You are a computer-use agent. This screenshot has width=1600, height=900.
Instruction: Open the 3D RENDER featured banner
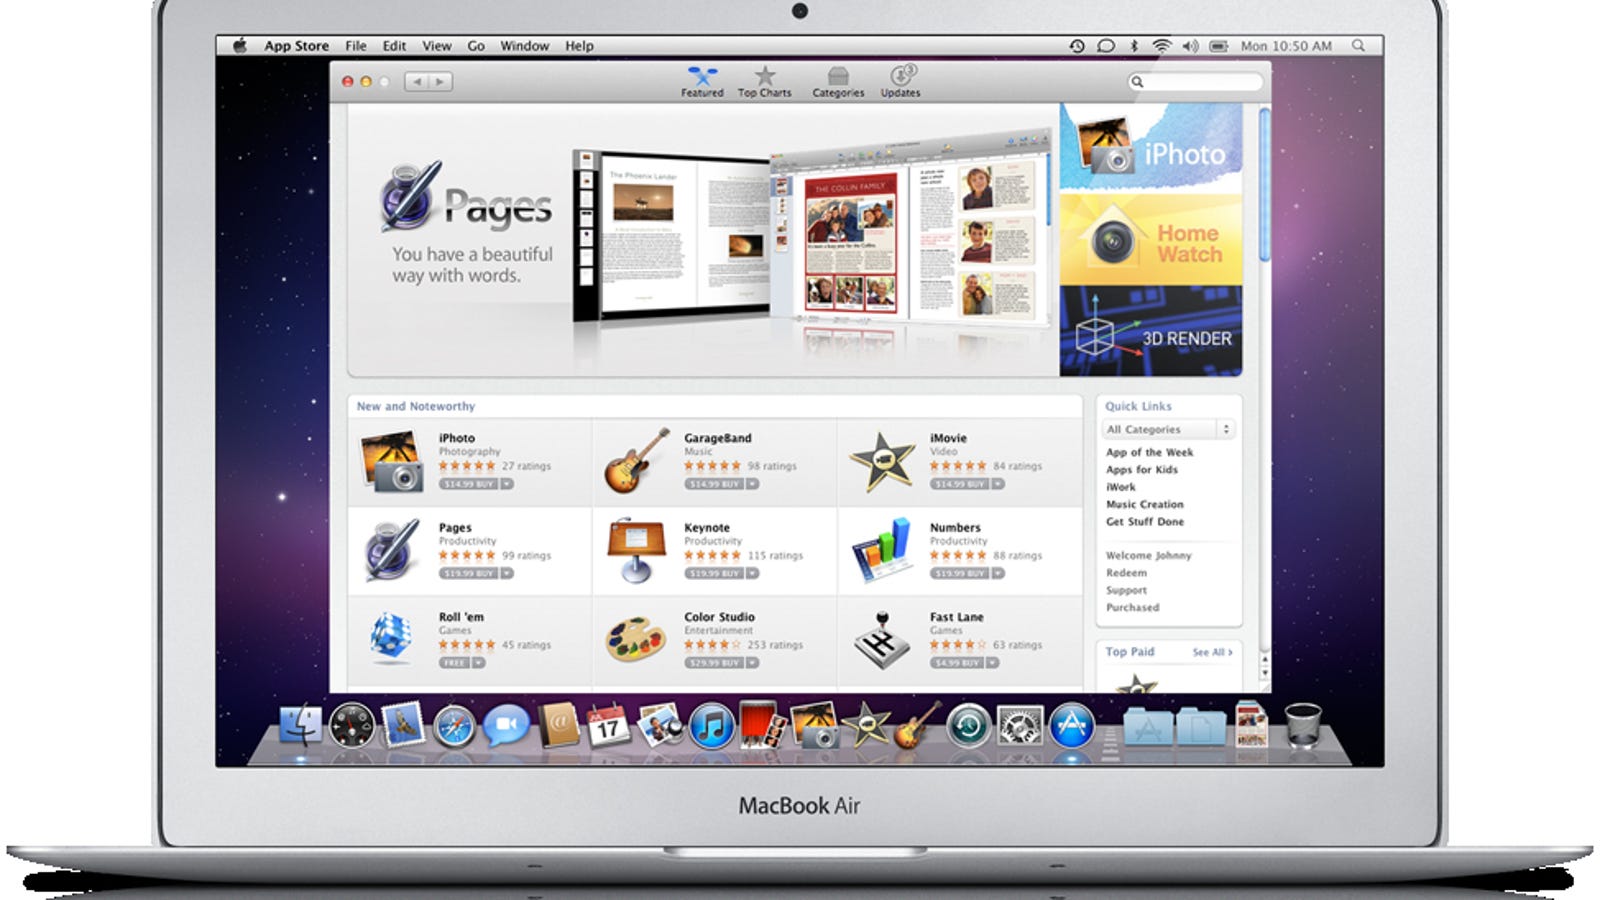1151,331
